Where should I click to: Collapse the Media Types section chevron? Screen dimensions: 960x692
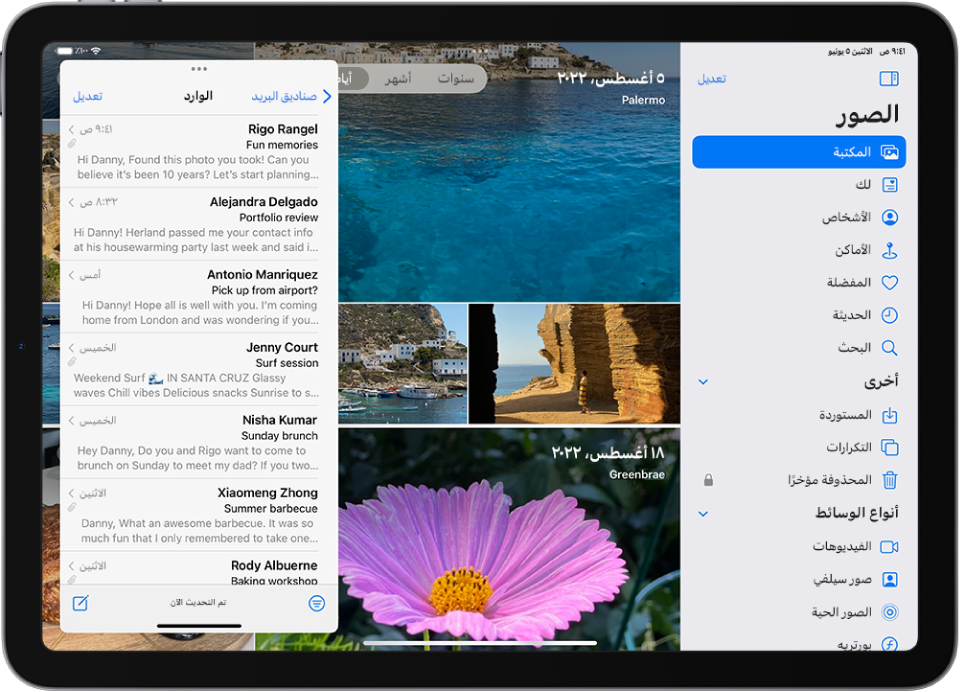click(703, 514)
